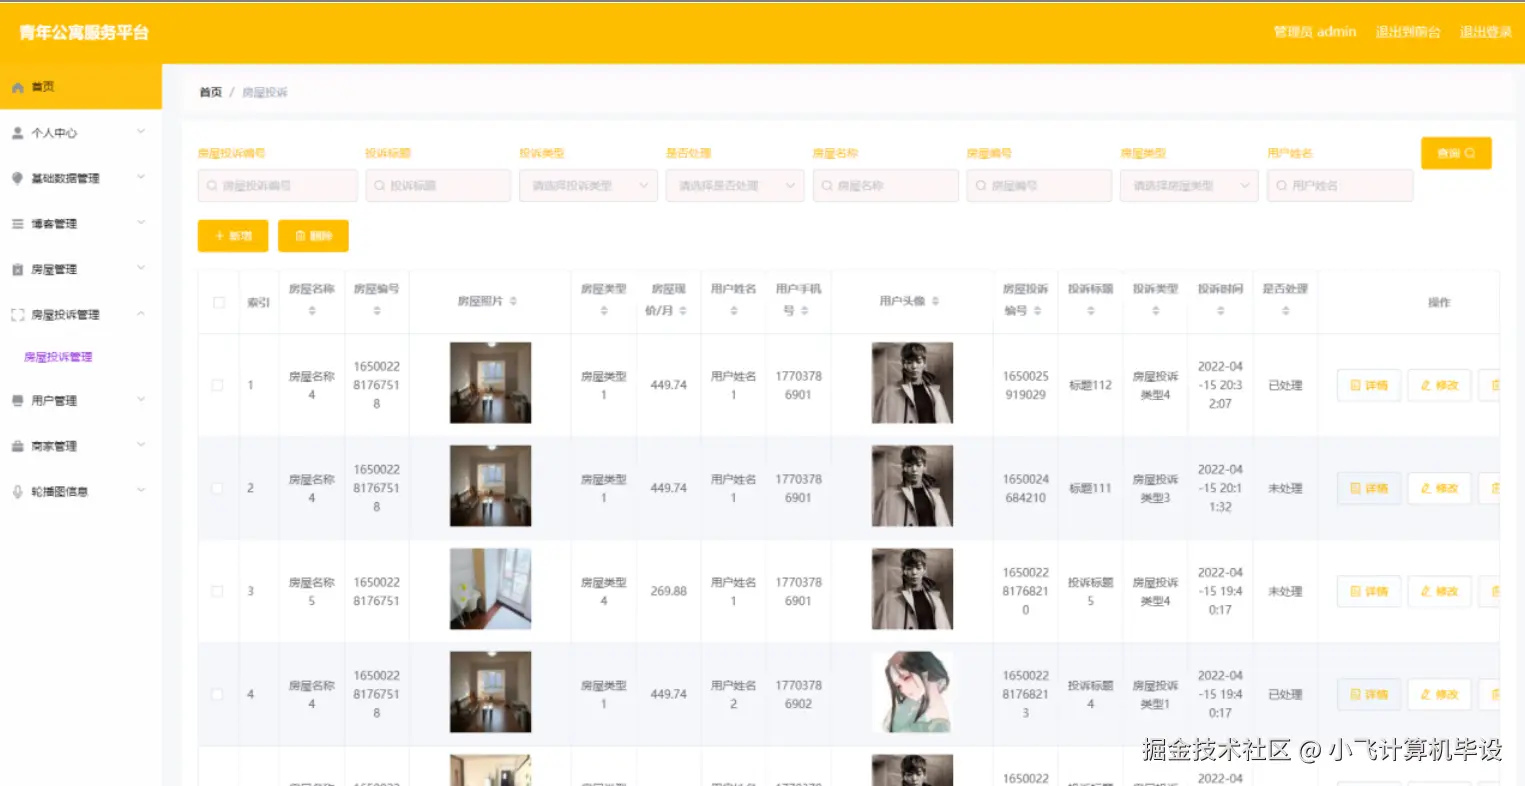The width and height of the screenshot is (1525, 786).
Task: Click the icon beside 房屋管理 in sidebar
Action: click(x=17, y=269)
